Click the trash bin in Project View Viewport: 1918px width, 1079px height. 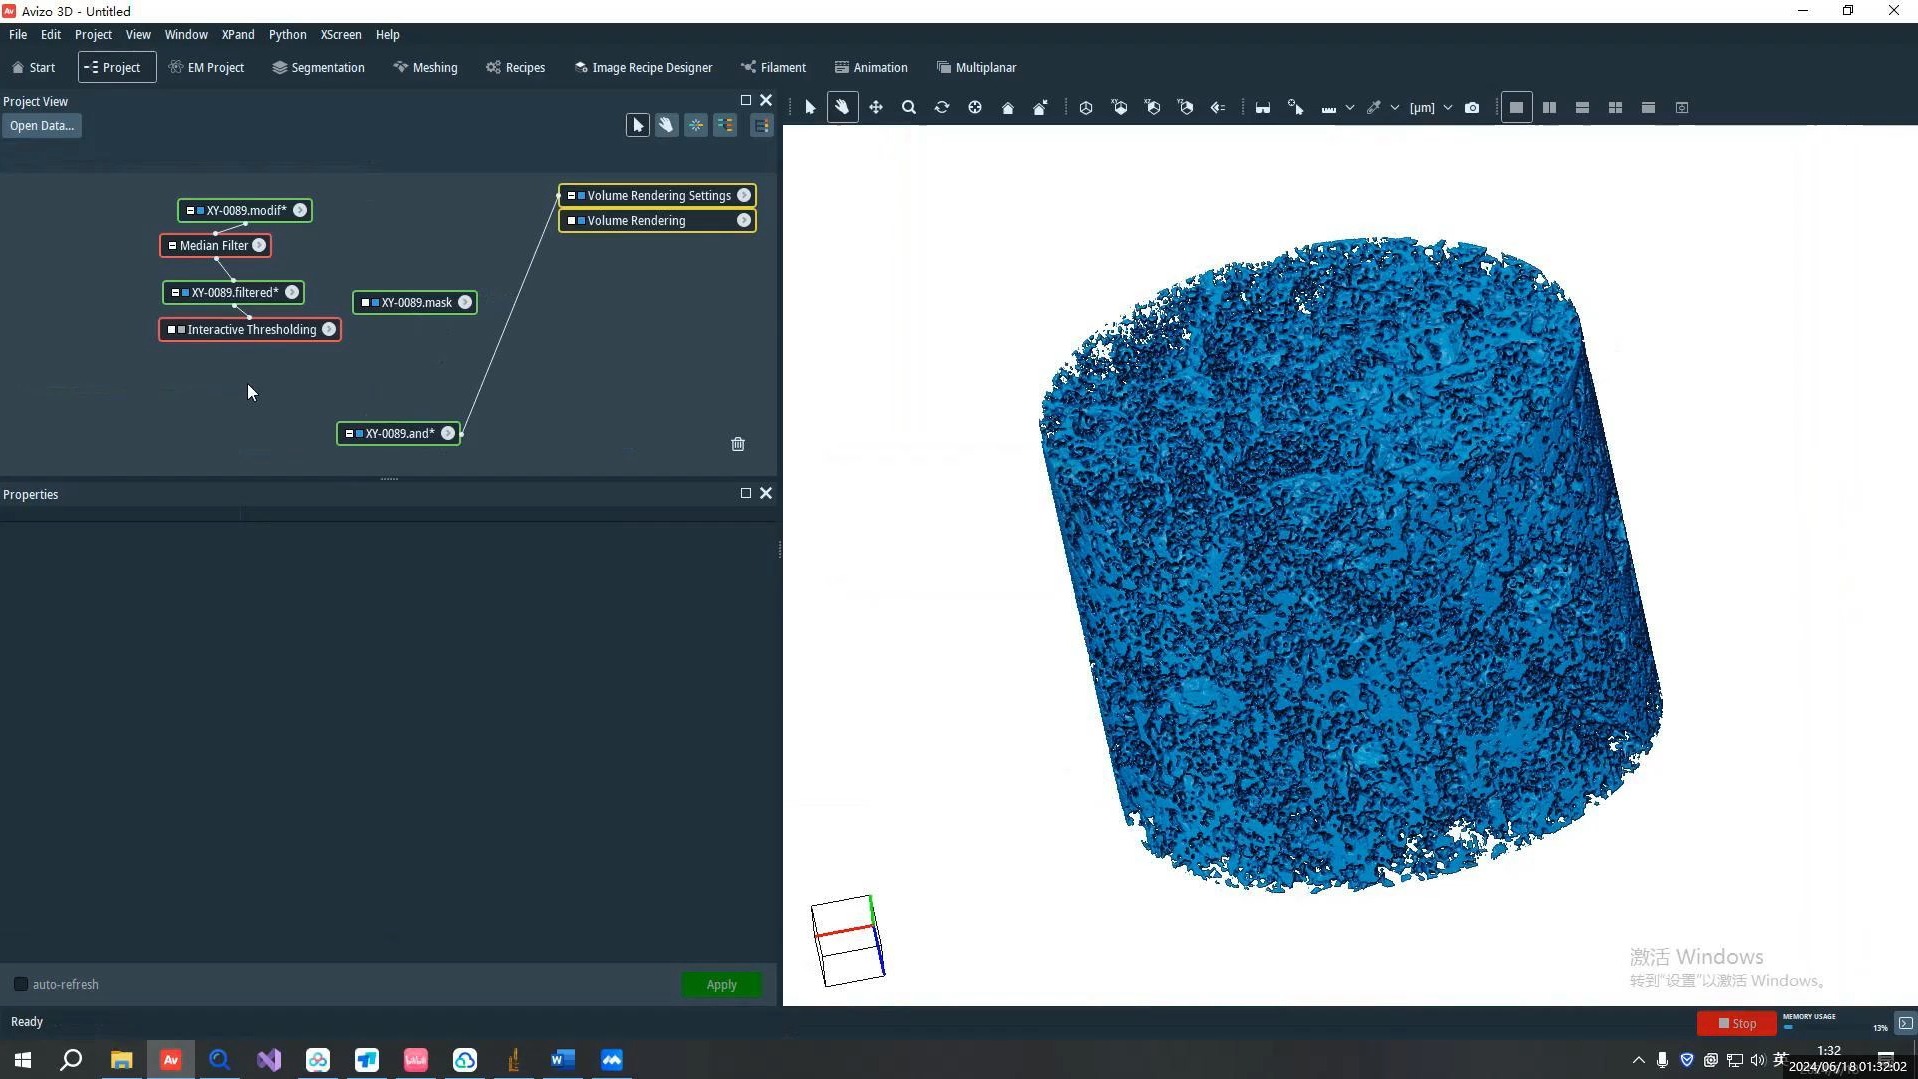pos(737,444)
